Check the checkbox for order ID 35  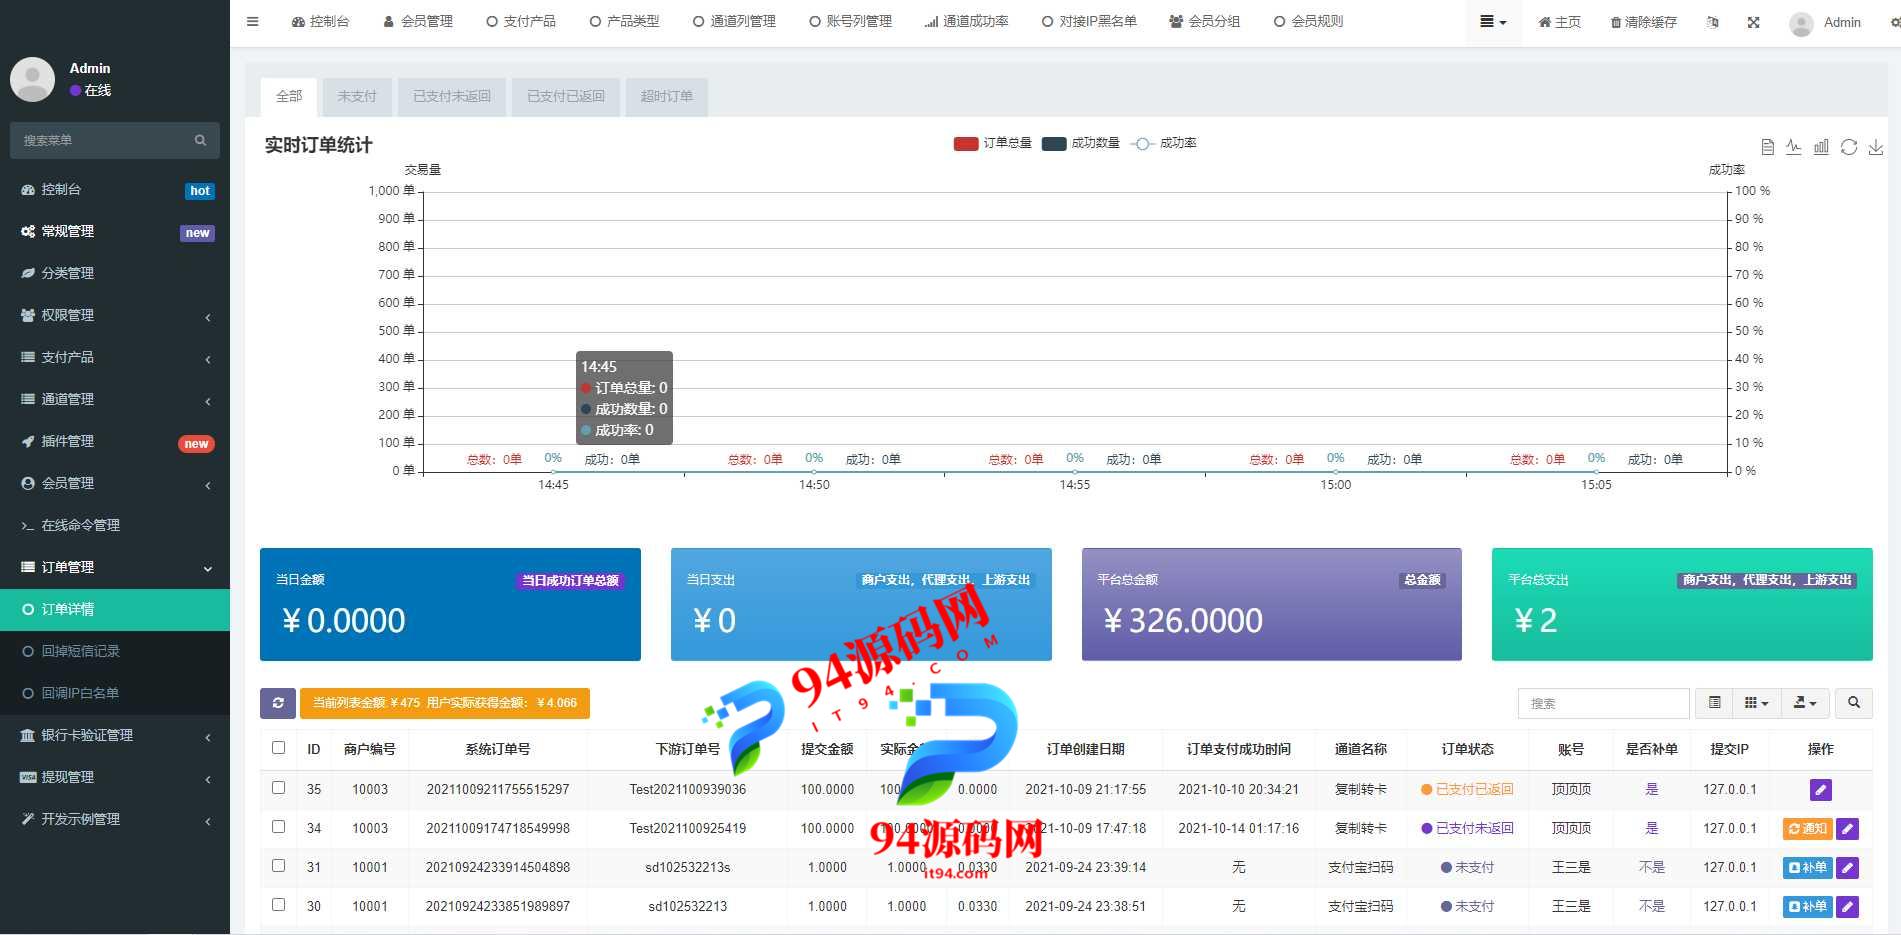pos(279,788)
